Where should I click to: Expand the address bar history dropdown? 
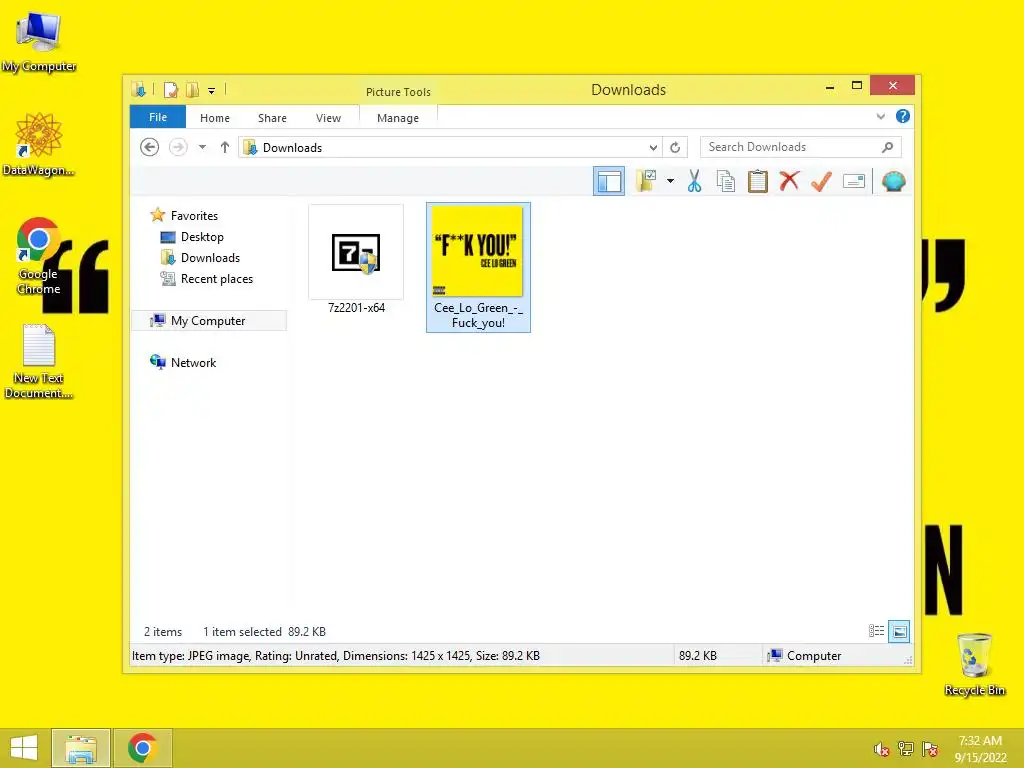coord(652,148)
